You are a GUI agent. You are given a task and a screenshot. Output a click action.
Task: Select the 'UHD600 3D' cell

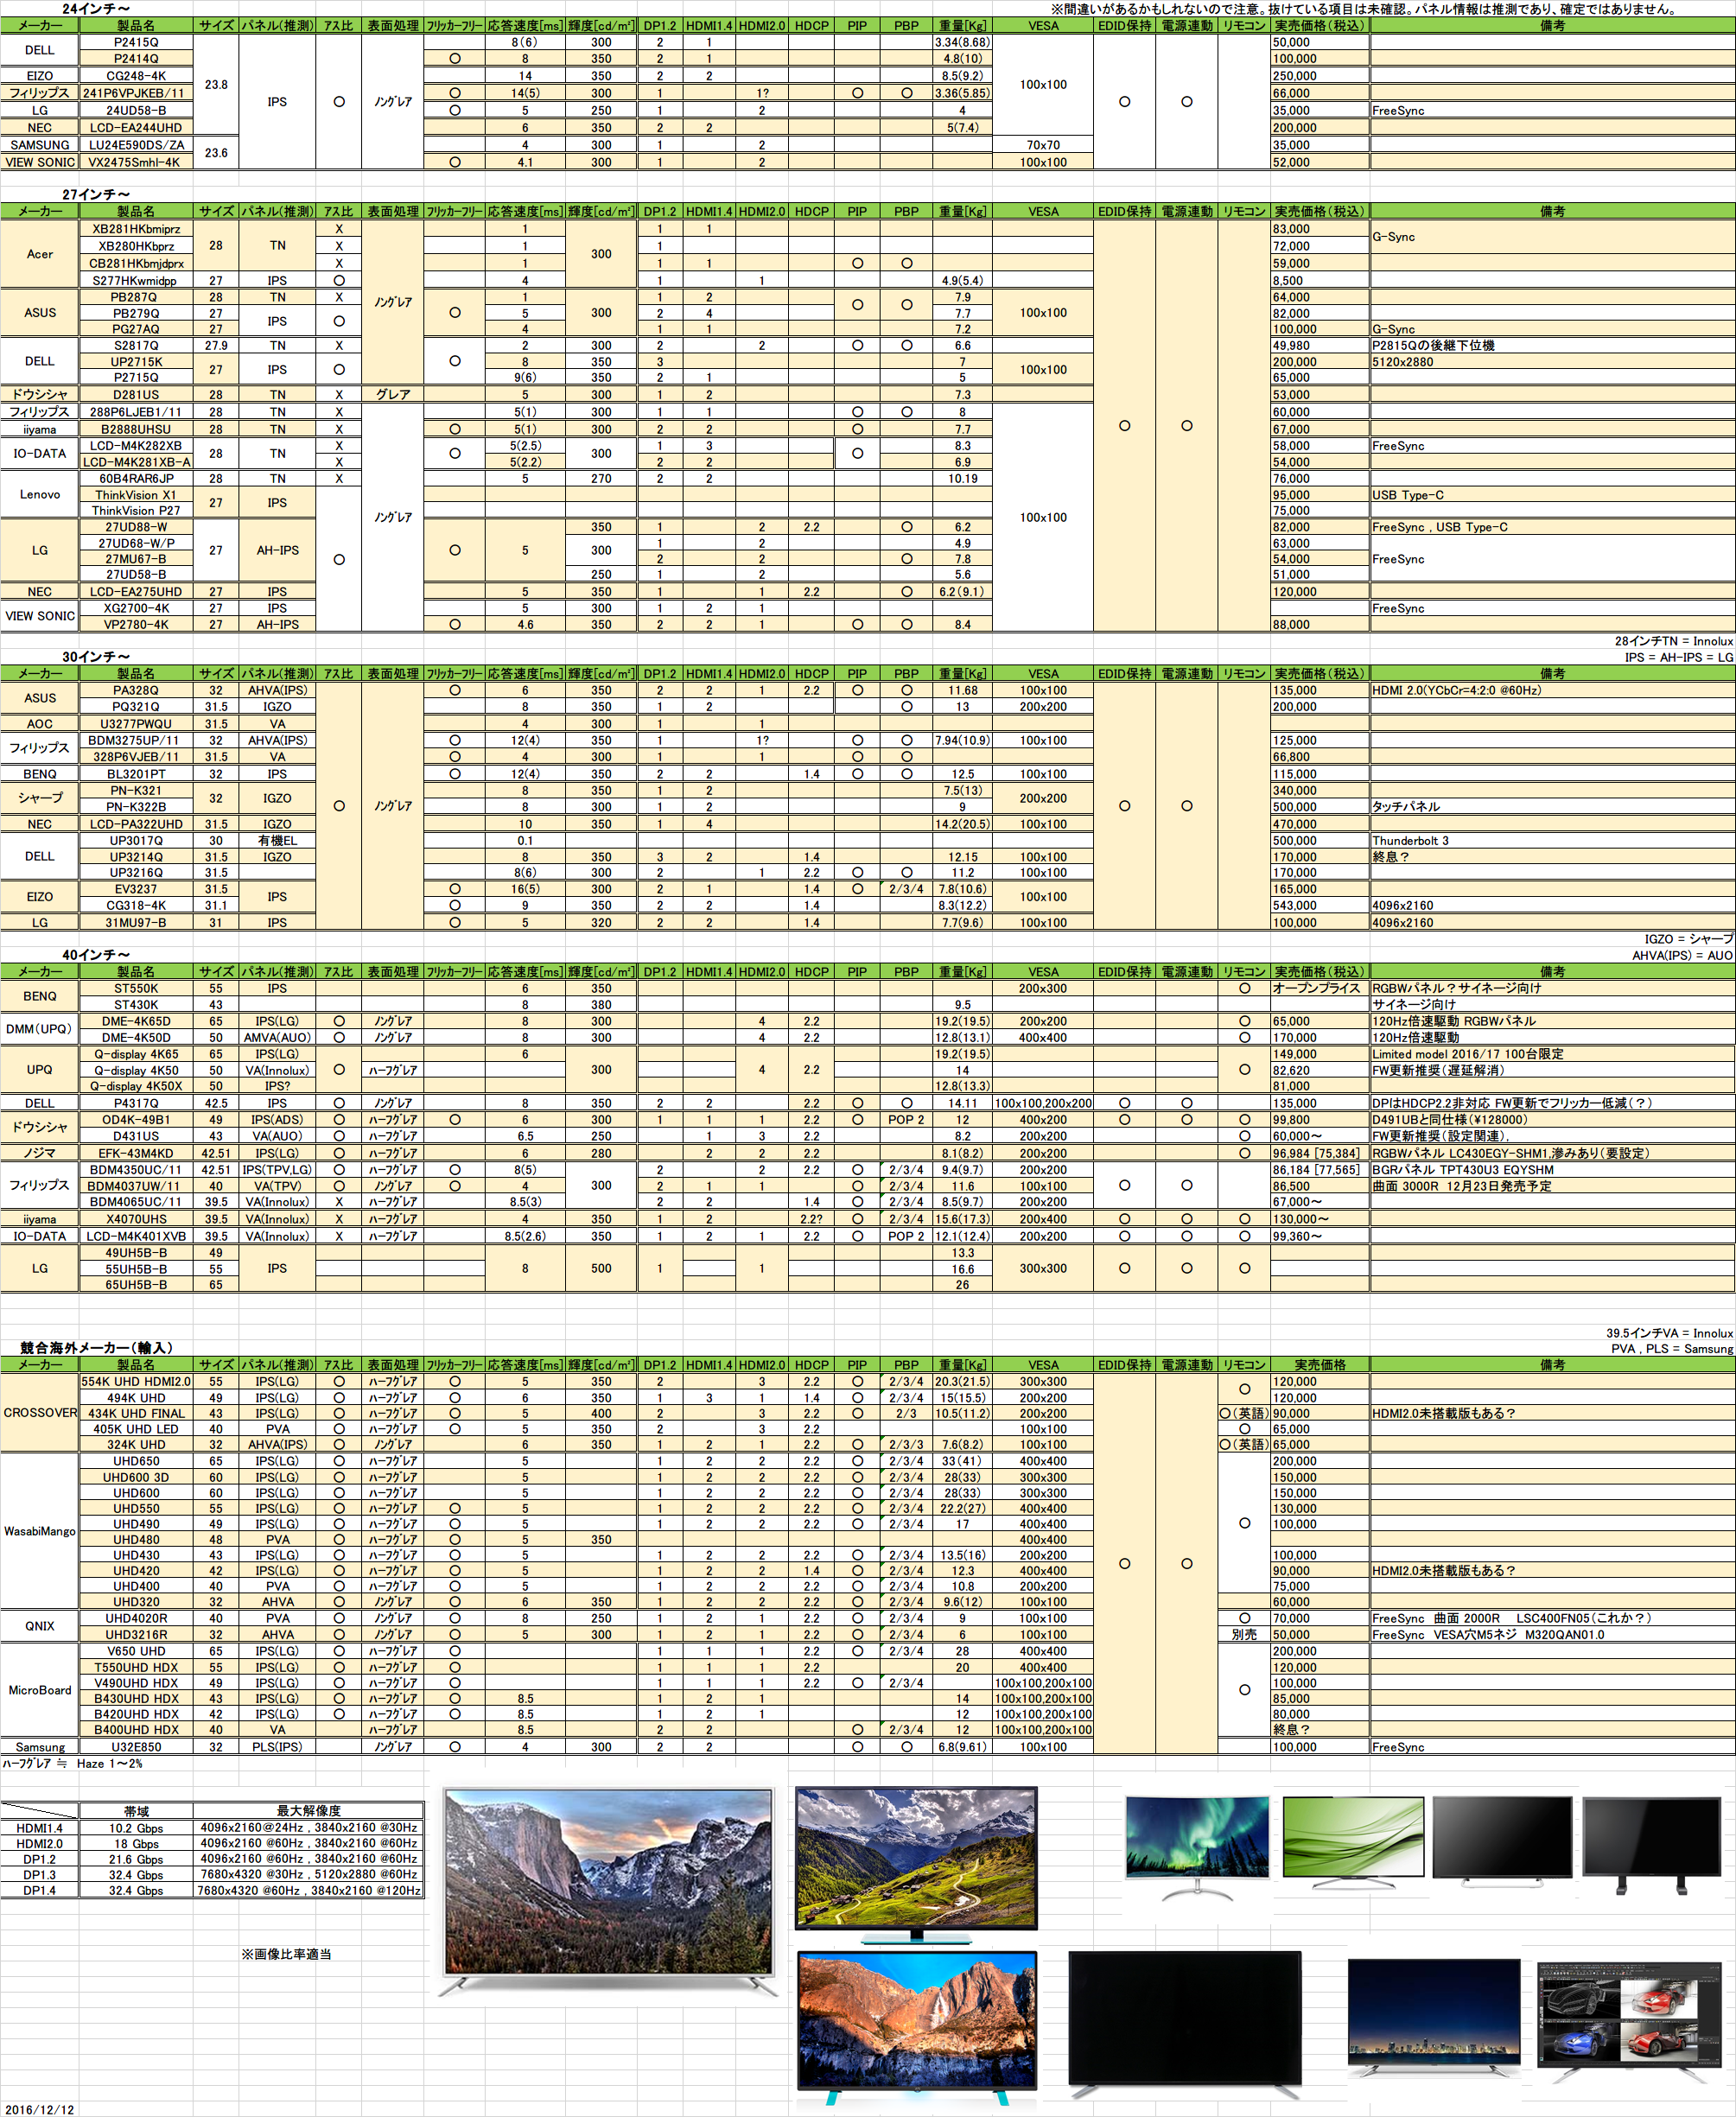click(x=136, y=1477)
